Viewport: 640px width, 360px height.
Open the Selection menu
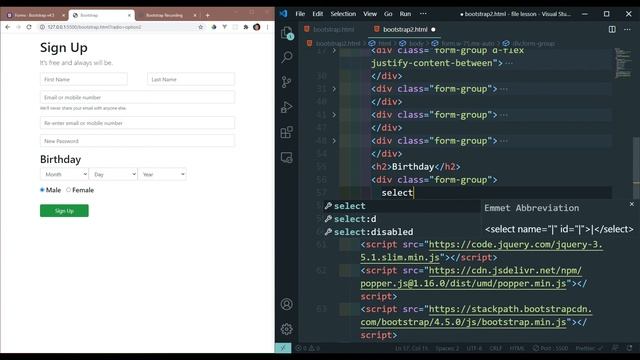[x=343, y=13]
